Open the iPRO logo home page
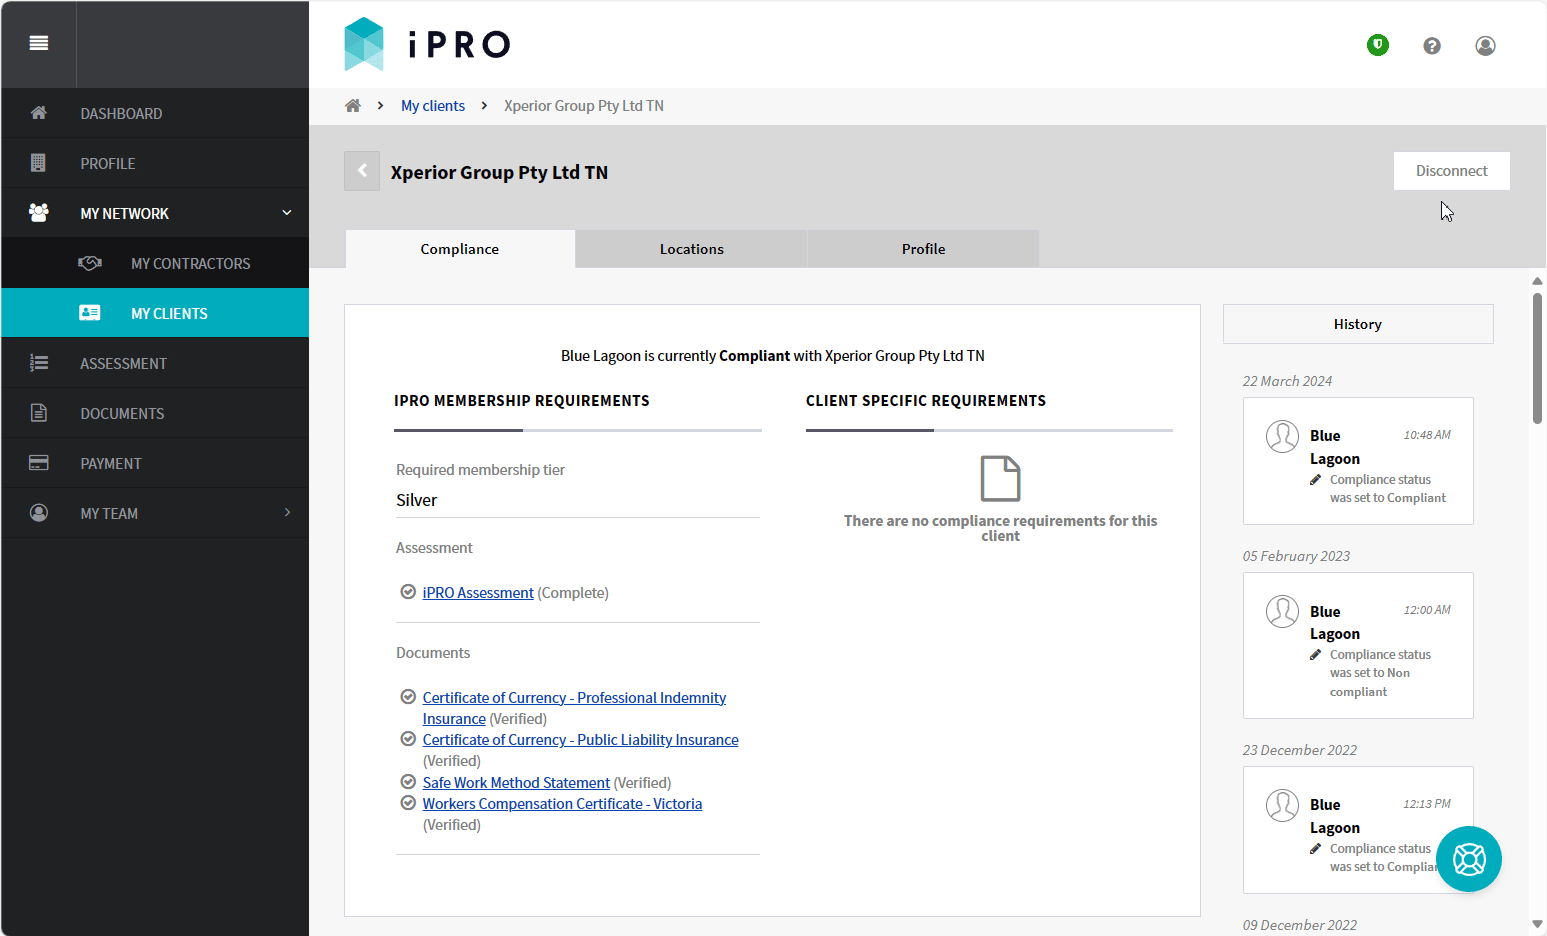1547x936 pixels. (427, 44)
